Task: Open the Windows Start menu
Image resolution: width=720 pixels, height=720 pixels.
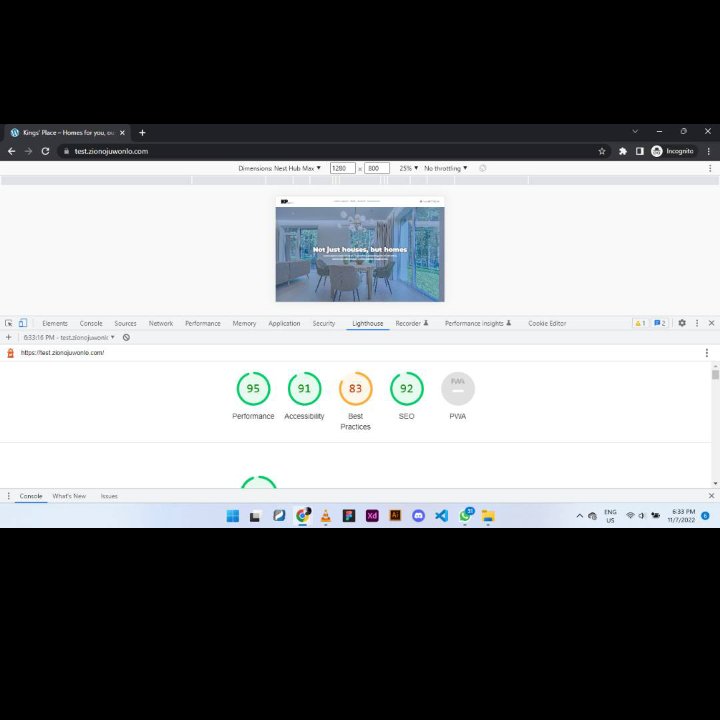Action: point(233,516)
